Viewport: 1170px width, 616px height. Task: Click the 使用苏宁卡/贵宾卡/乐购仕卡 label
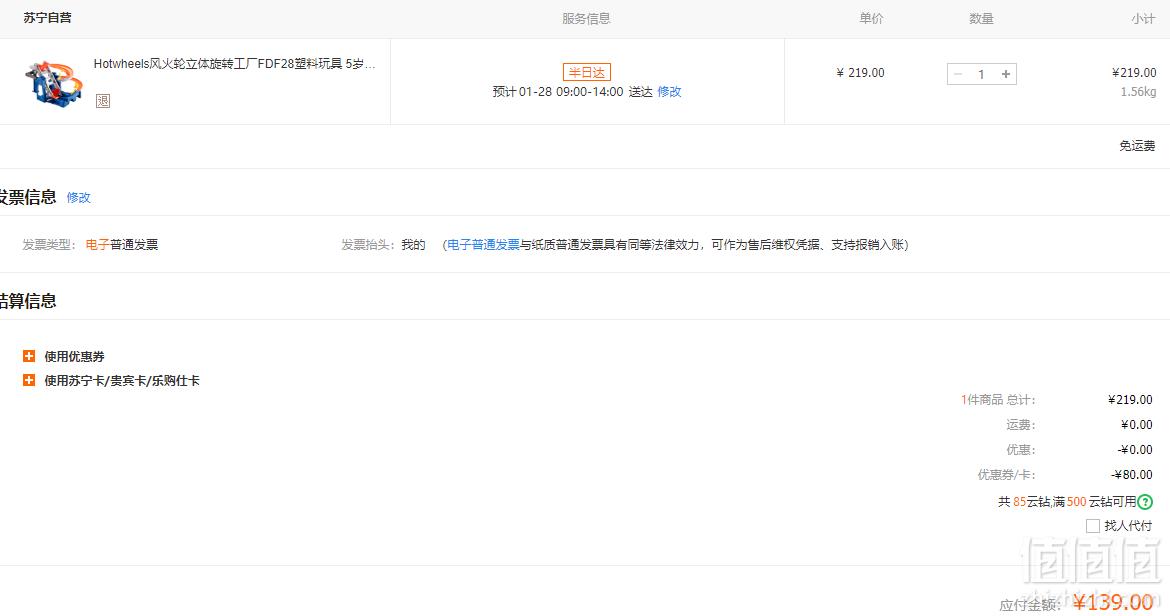coord(122,380)
